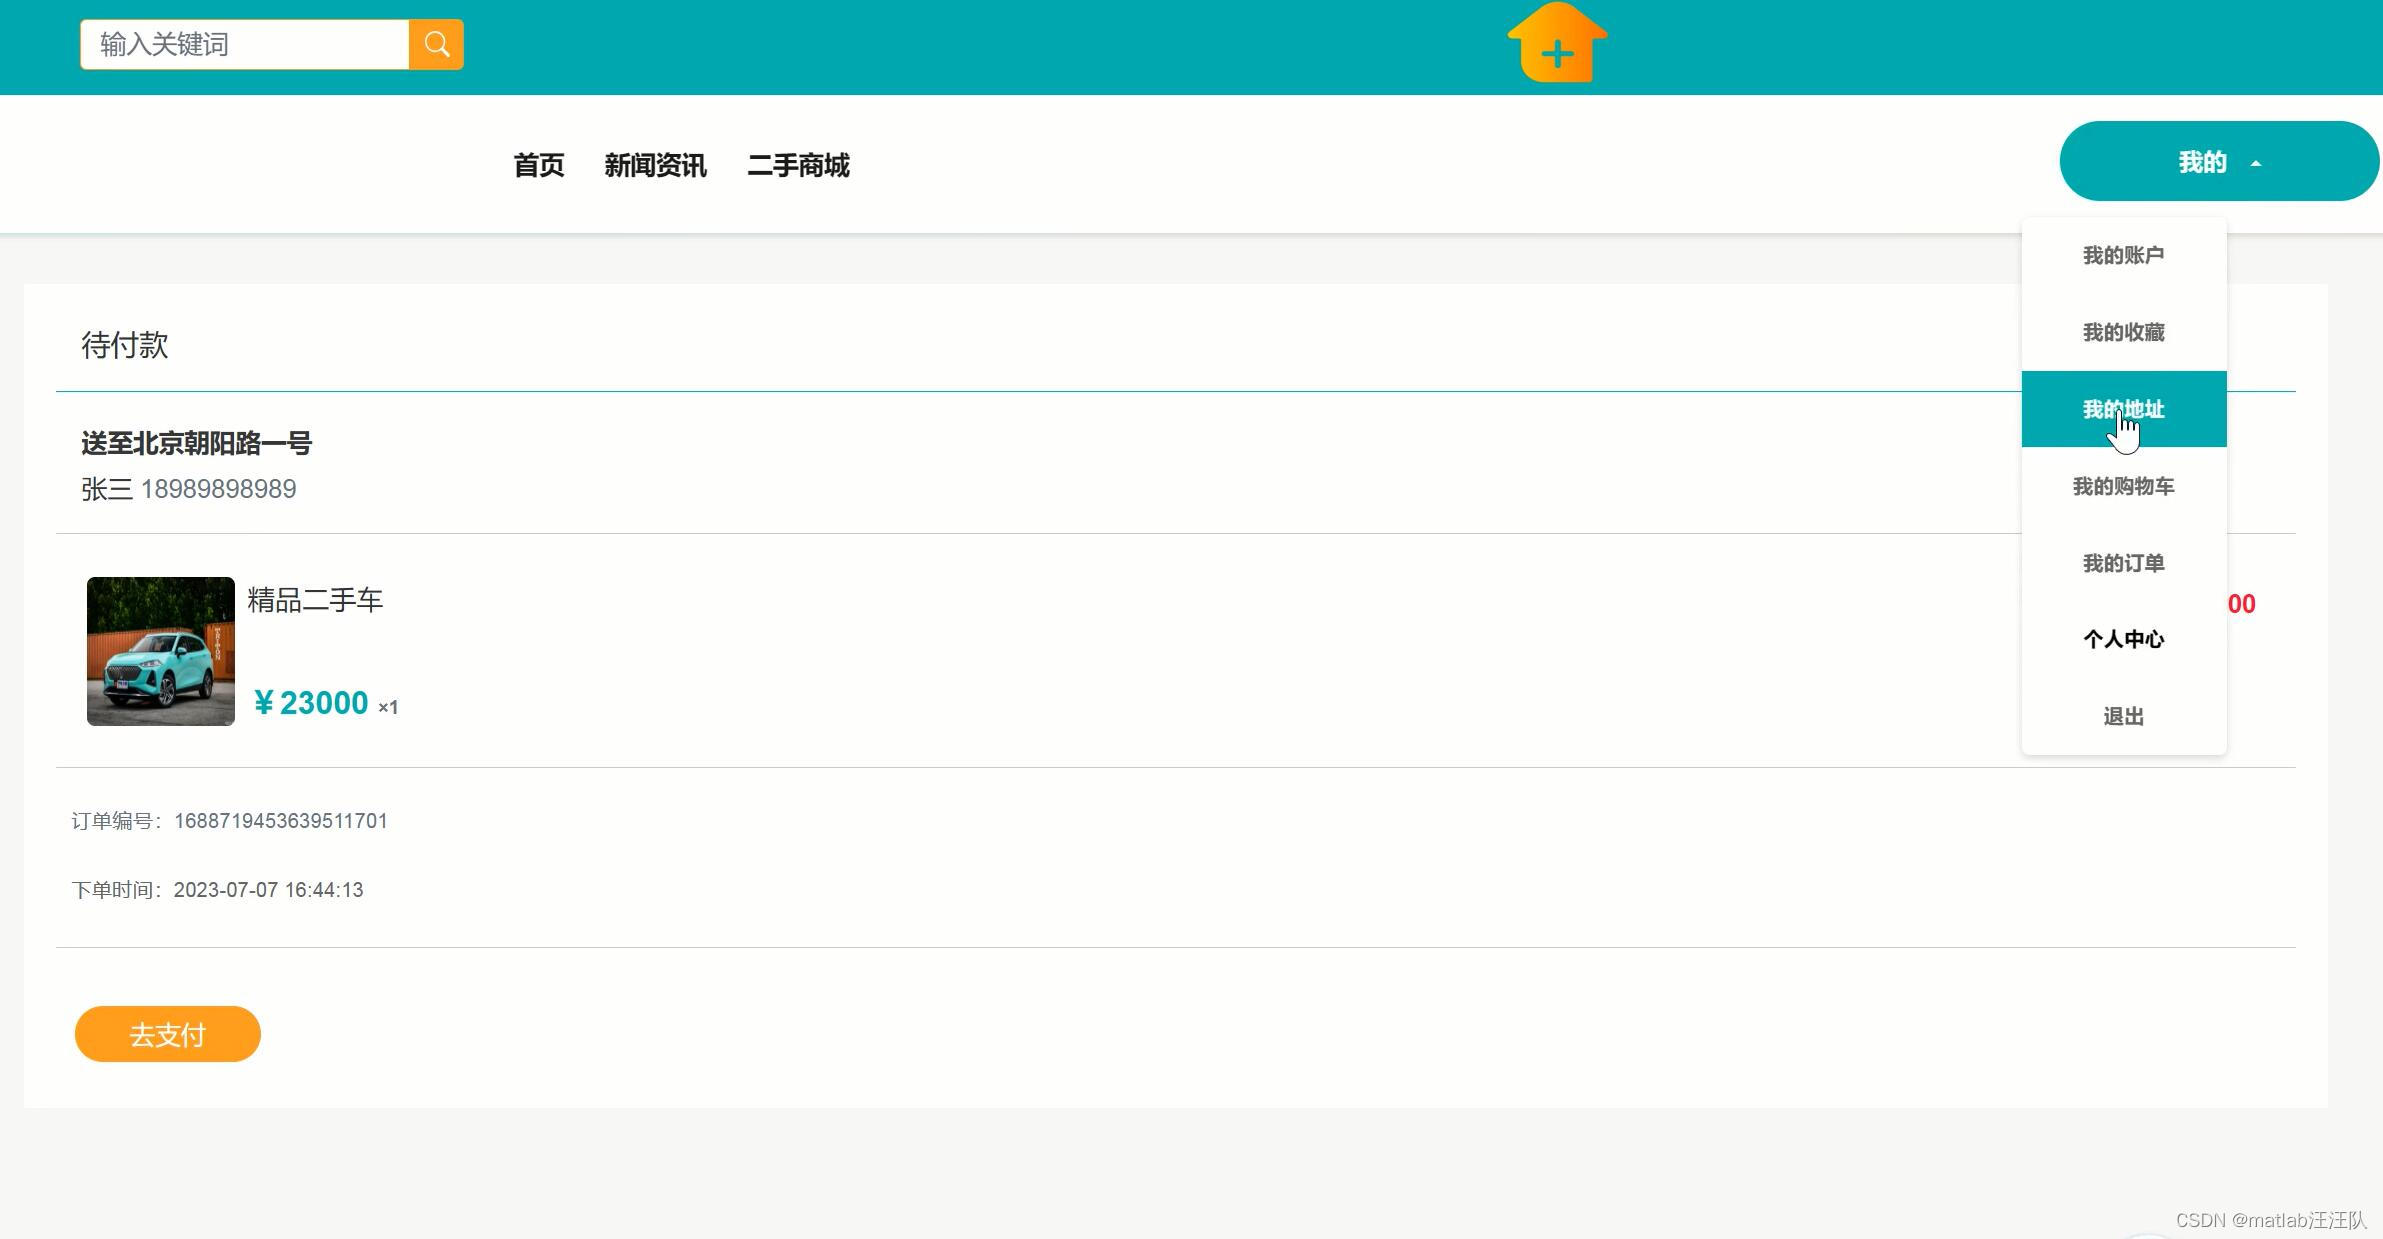Click the 我的 account menu button

pos(2201,162)
